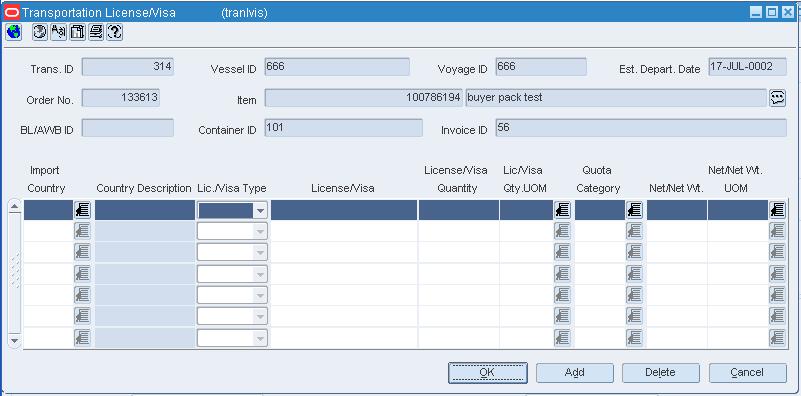Open the item comments speech bubble icon
The height and width of the screenshot is (396, 801).
coord(778,98)
